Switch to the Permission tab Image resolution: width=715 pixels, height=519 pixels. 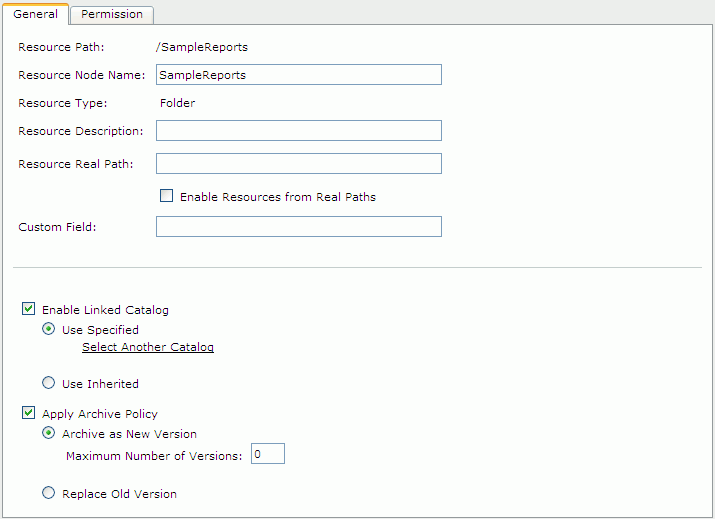112,15
